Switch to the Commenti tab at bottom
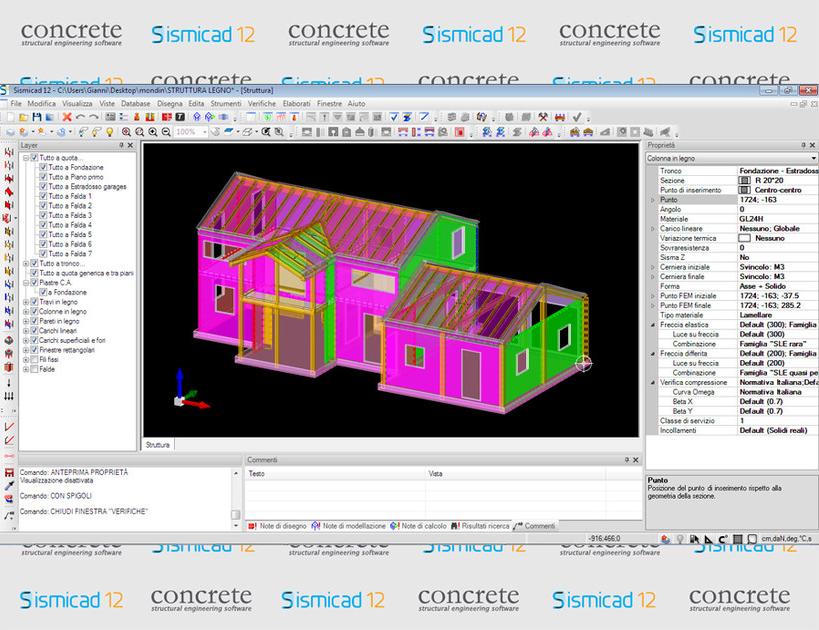This screenshot has width=819, height=630. pos(540,521)
